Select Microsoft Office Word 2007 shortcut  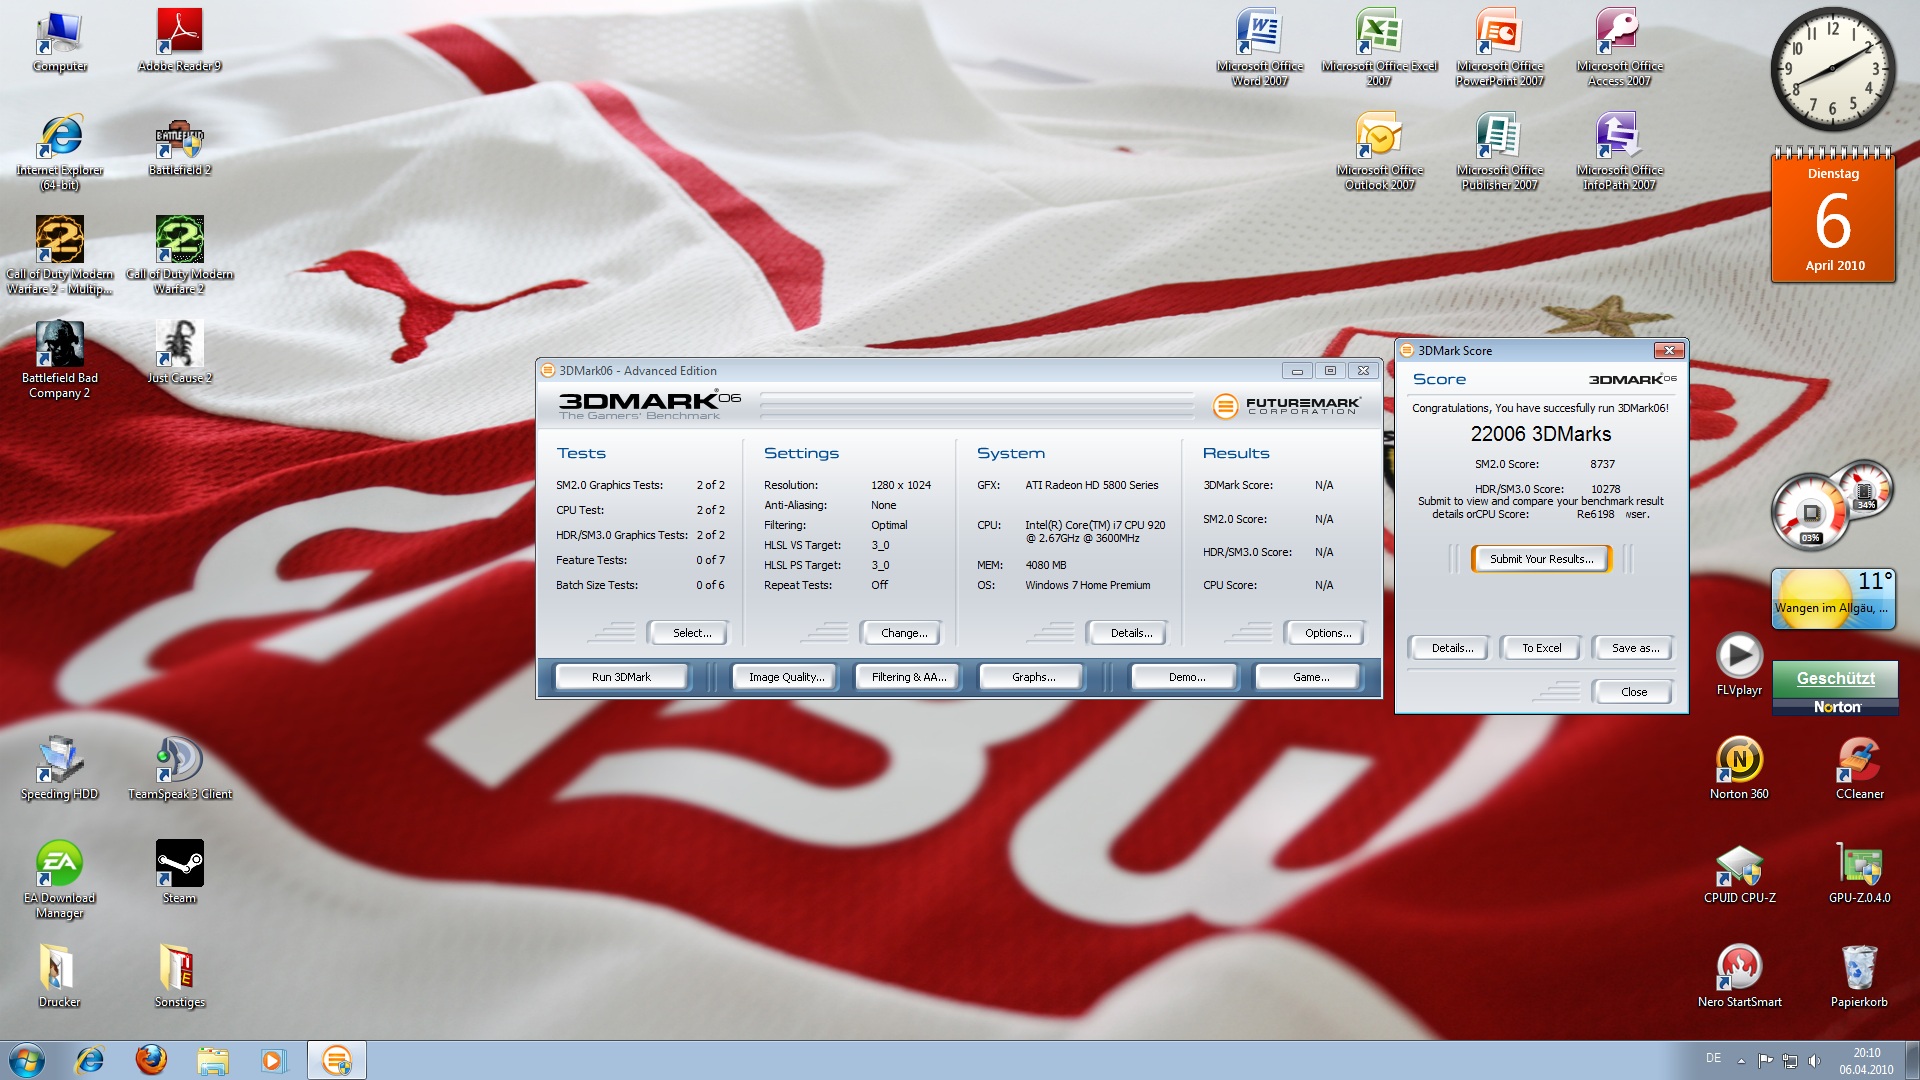[x=1260, y=48]
